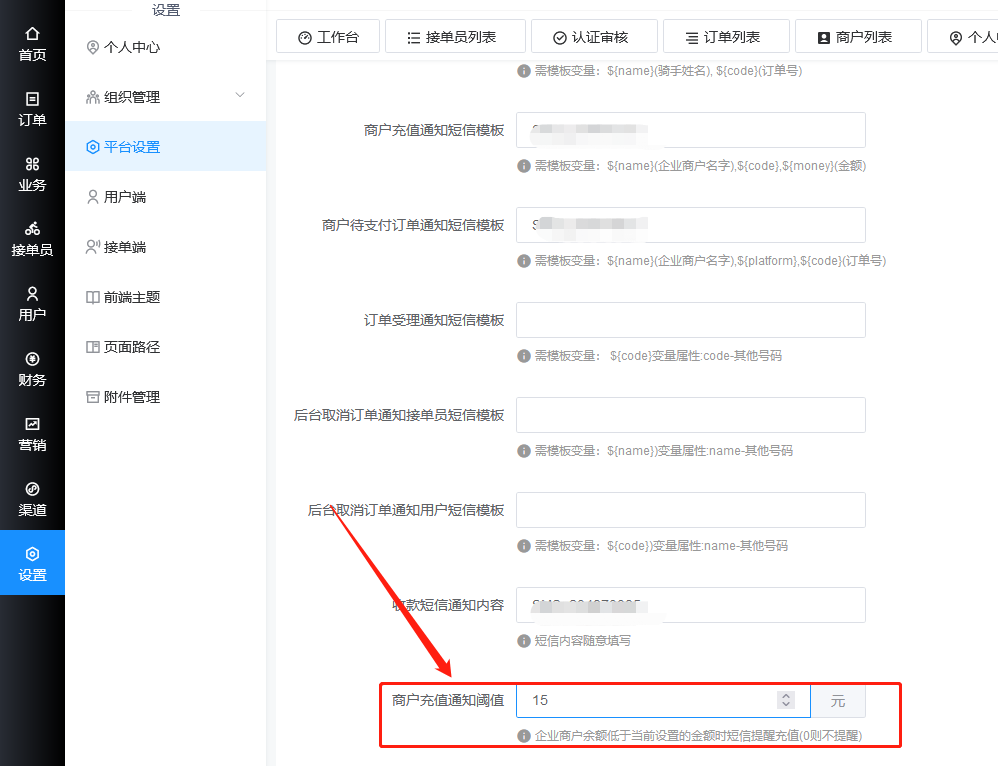Image resolution: width=998 pixels, height=766 pixels.
Task: Open the 商户列表 page
Action: (858, 36)
